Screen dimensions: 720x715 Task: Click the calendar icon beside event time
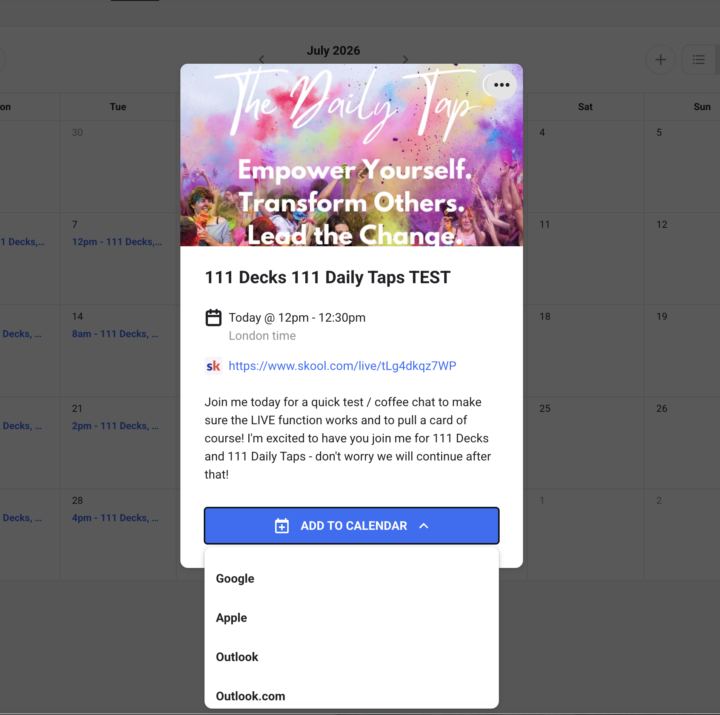pyautogui.click(x=213, y=318)
